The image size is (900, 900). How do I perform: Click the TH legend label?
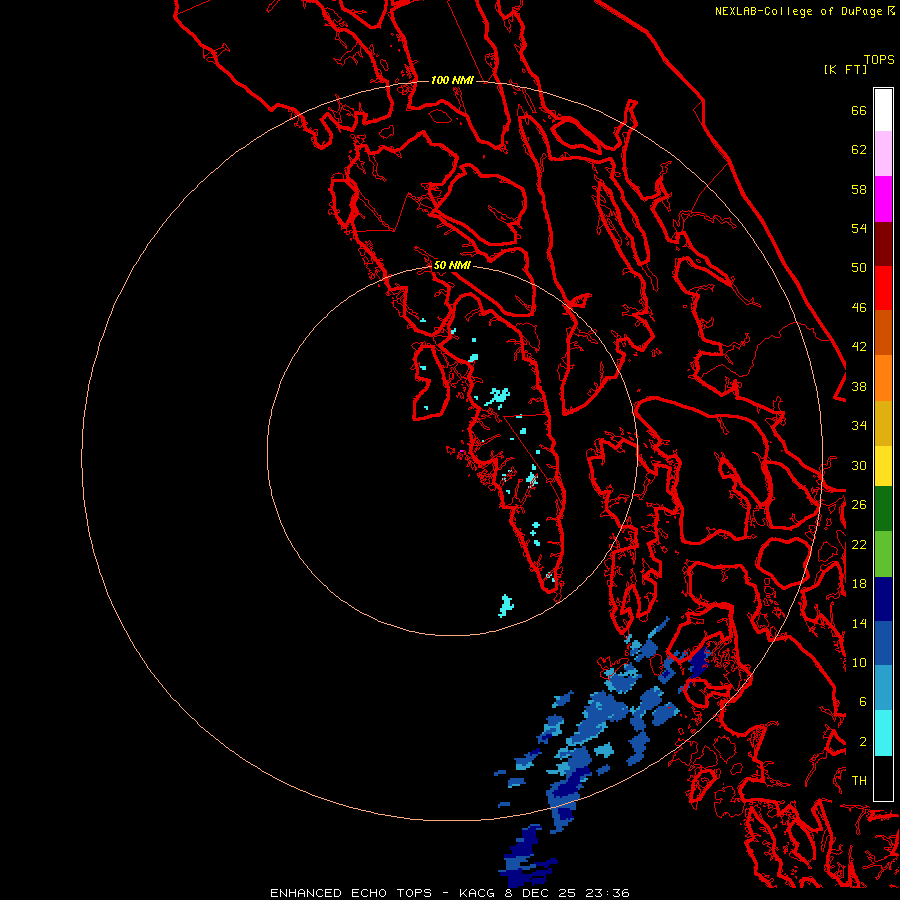(859, 781)
